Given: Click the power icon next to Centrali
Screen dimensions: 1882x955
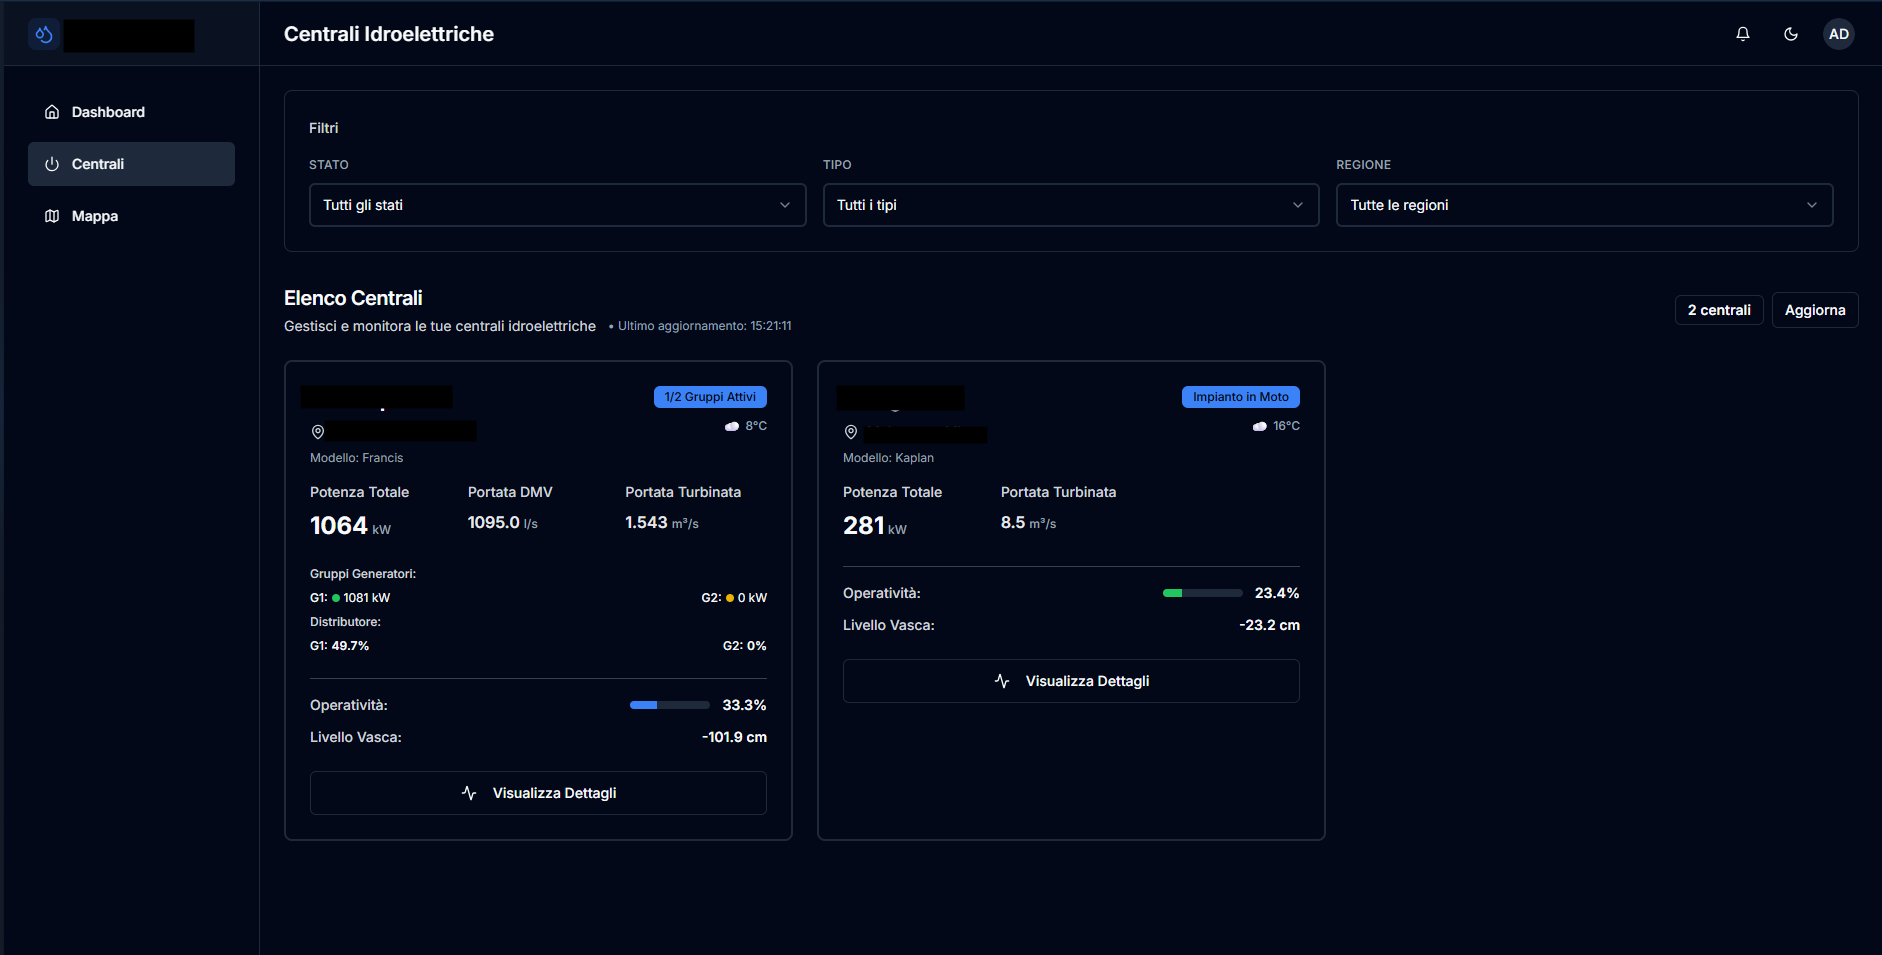Looking at the screenshot, I should (x=52, y=164).
